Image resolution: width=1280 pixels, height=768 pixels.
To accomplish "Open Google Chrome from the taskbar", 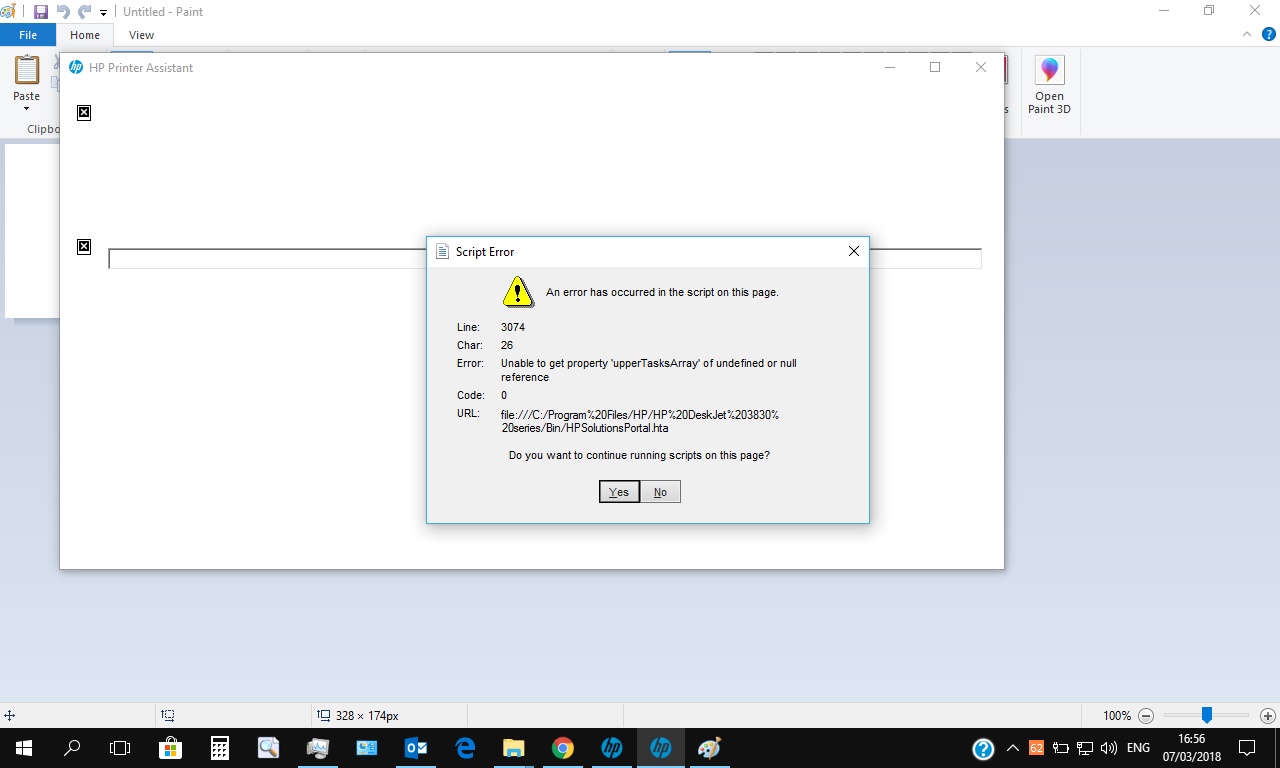I will [x=563, y=748].
